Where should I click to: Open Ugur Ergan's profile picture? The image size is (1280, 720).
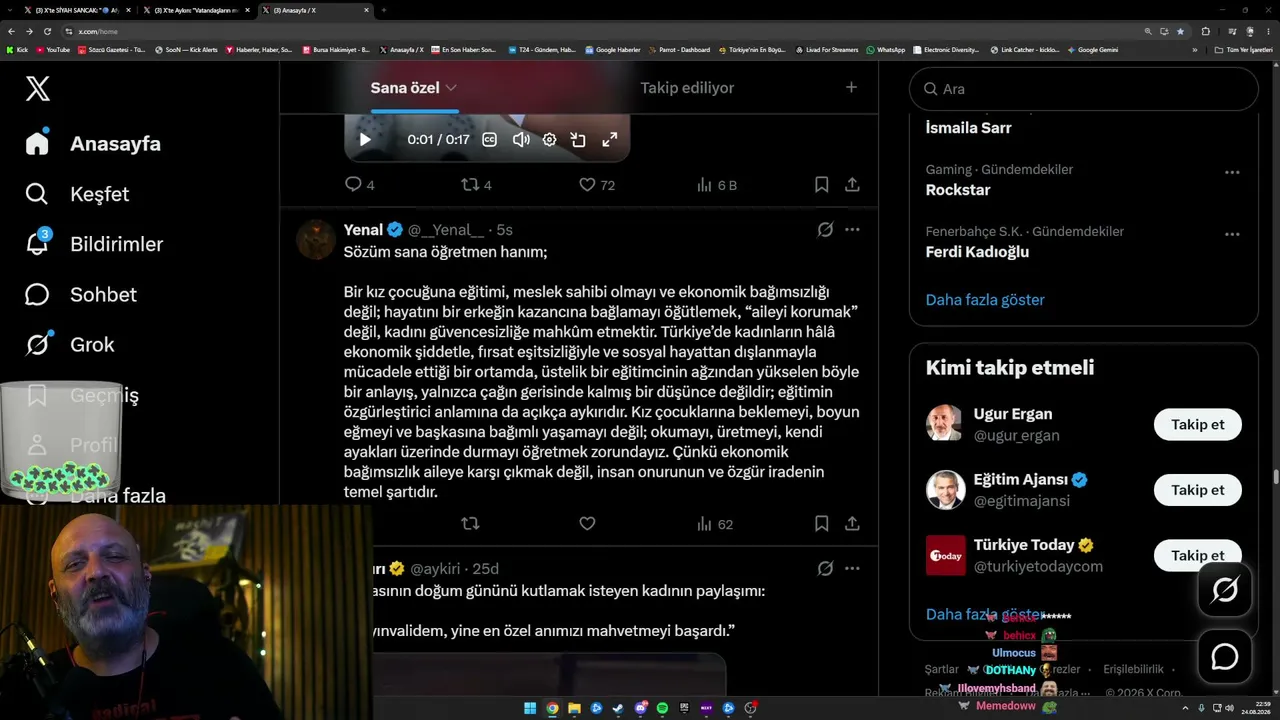(945, 424)
